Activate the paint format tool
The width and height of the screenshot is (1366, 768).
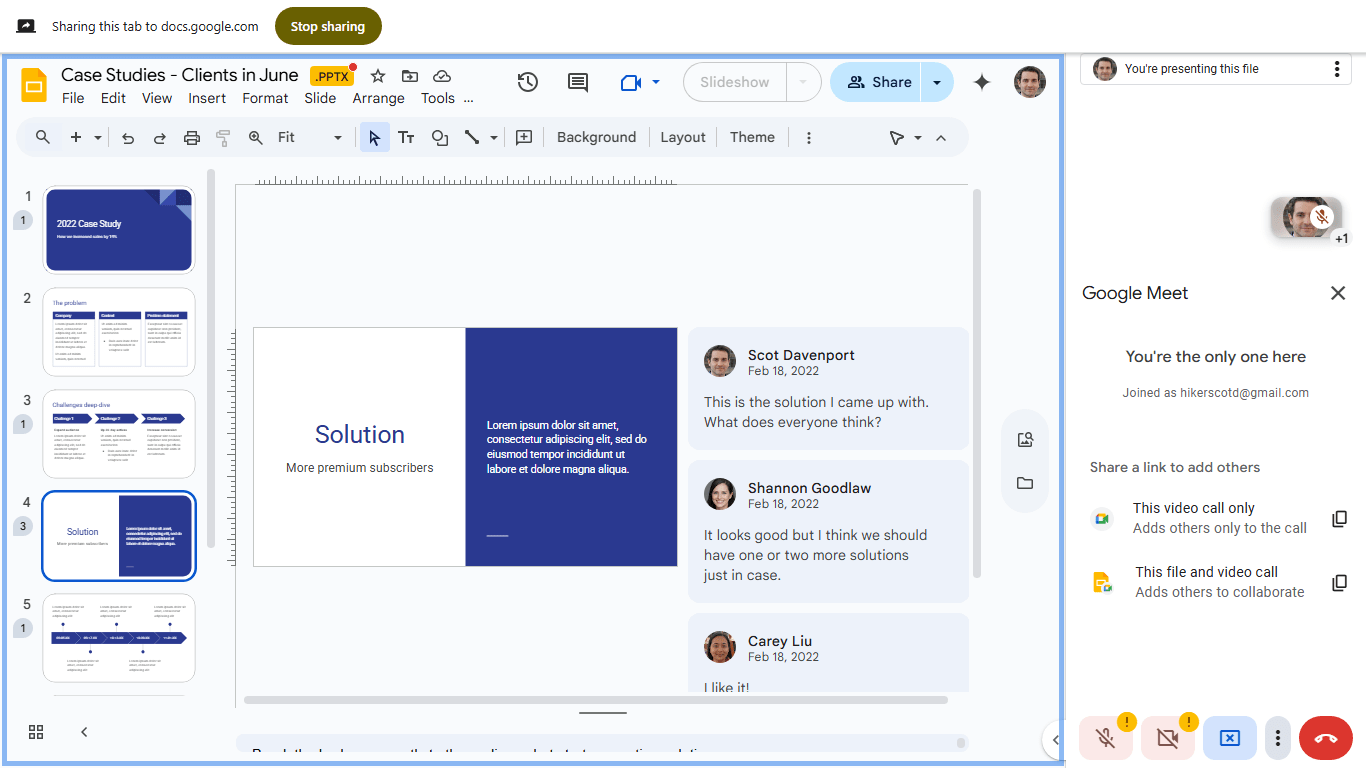coord(223,137)
